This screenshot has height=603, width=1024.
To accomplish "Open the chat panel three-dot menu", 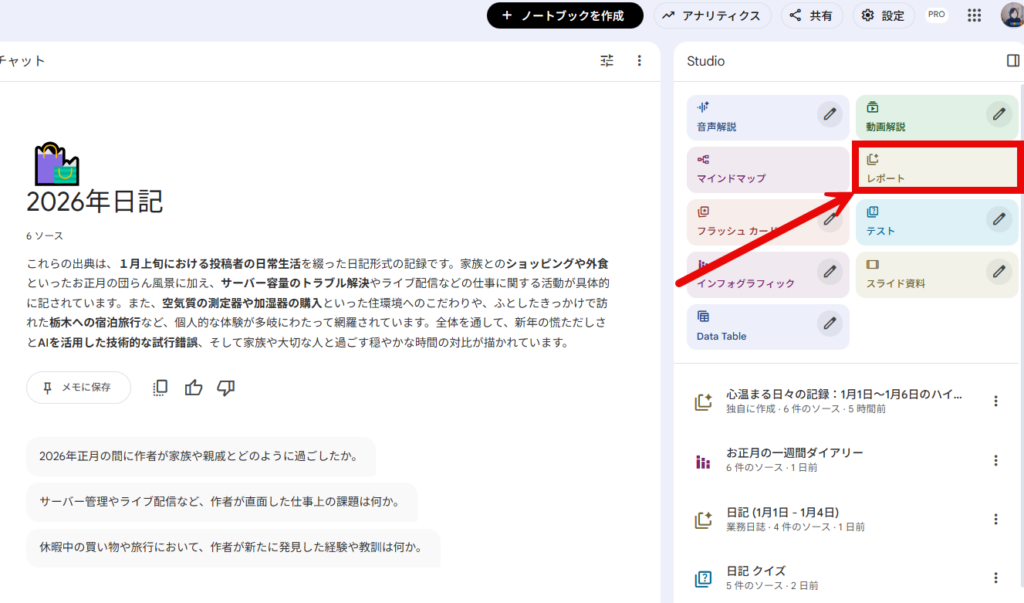I will (x=640, y=61).
